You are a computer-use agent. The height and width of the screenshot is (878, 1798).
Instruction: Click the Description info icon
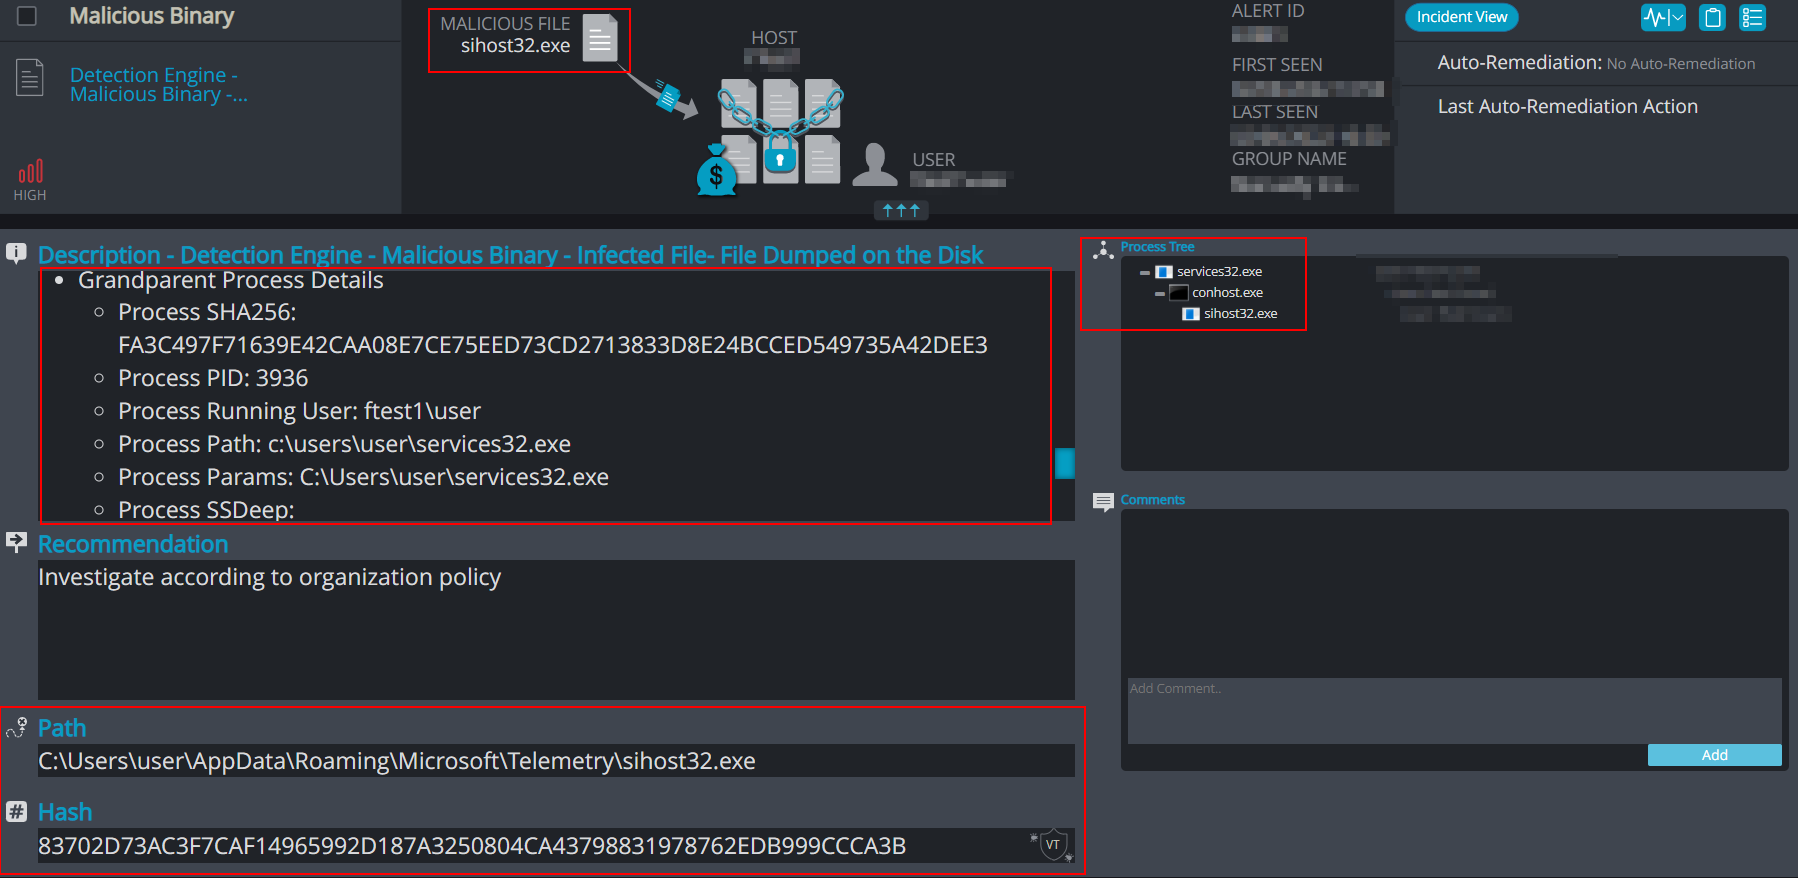16,253
